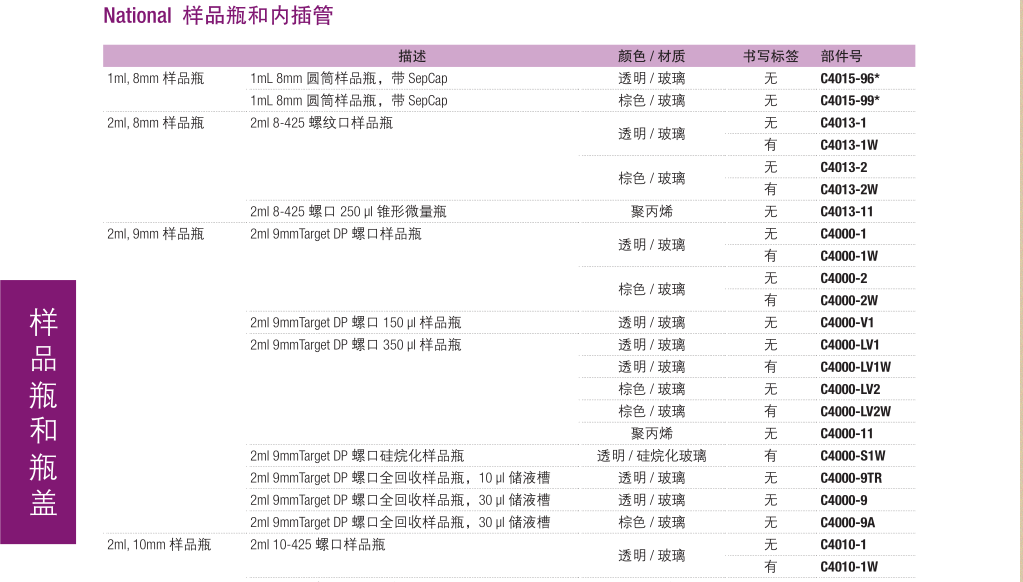Viewport: 1023px width, 582px height.
Task: Select the '2ml, 9mm 样品瓶' category cell
Action: pos(156,234)
